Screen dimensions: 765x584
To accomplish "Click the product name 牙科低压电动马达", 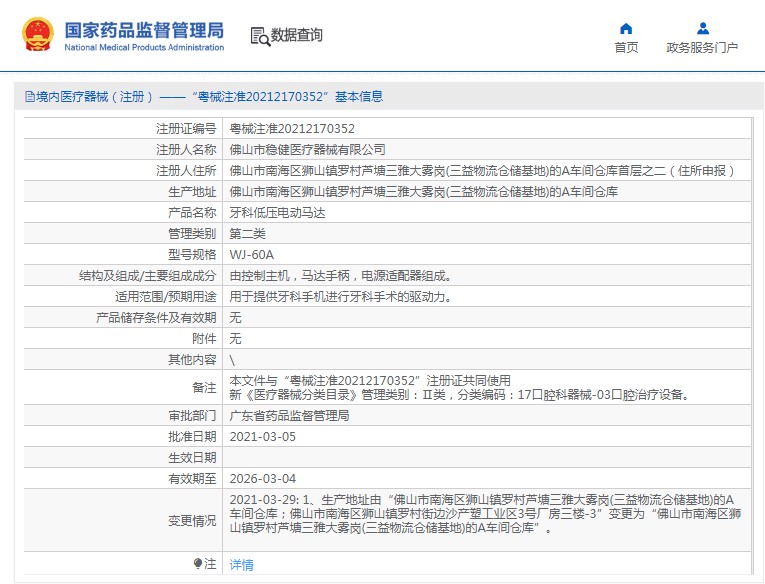I will coord(277,213).
